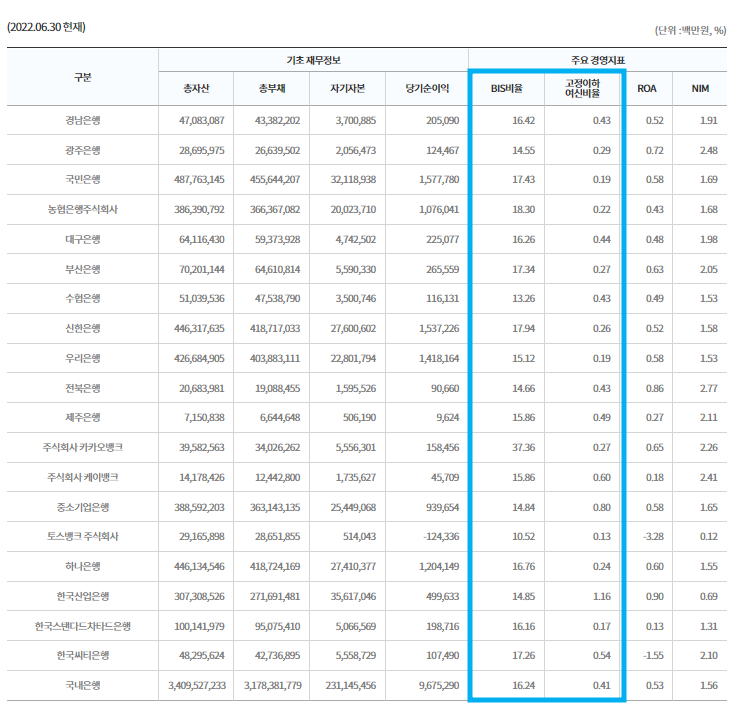This screenshot has height=709, width=733.
Task: Select ROA value -3.28
Action: (653, 536)
